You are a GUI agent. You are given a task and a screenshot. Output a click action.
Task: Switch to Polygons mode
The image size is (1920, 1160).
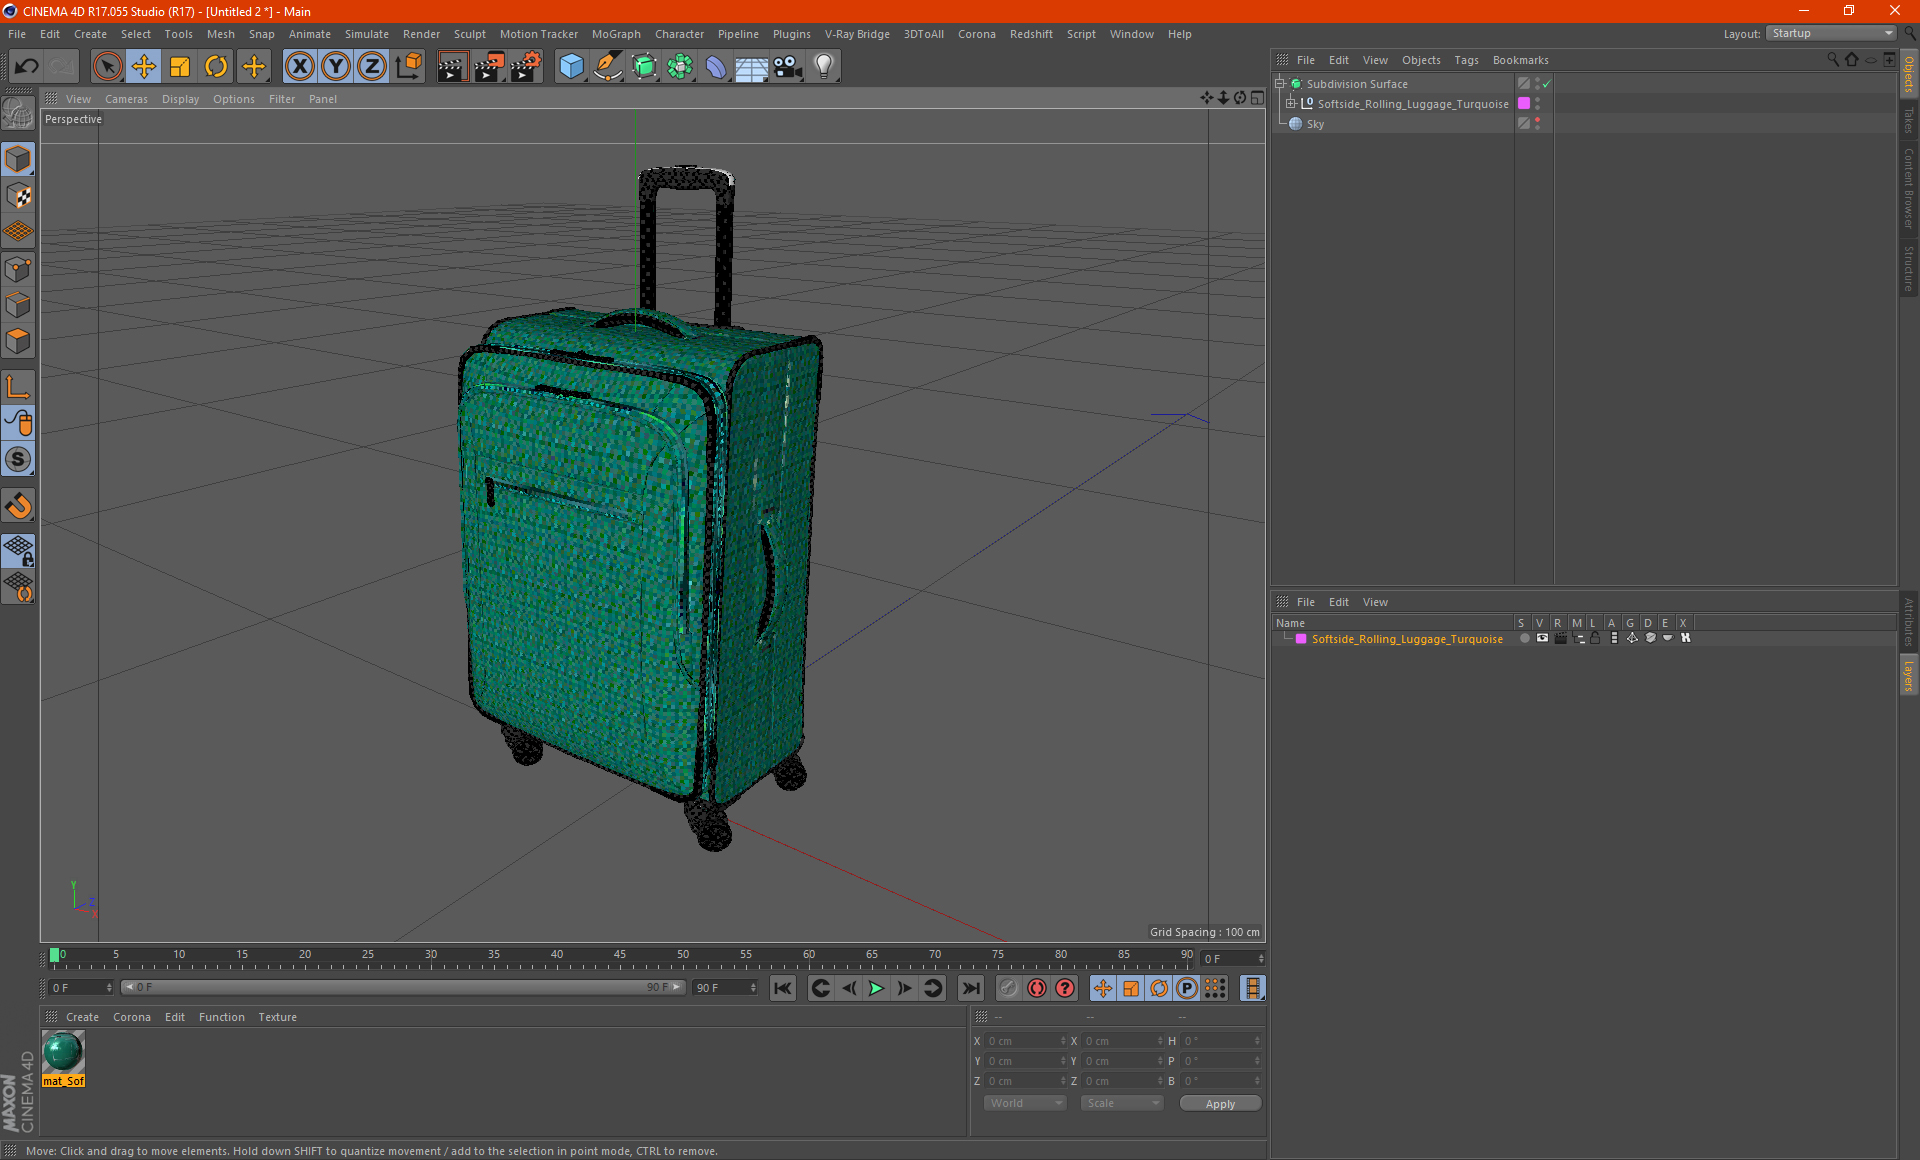point(18,341)
